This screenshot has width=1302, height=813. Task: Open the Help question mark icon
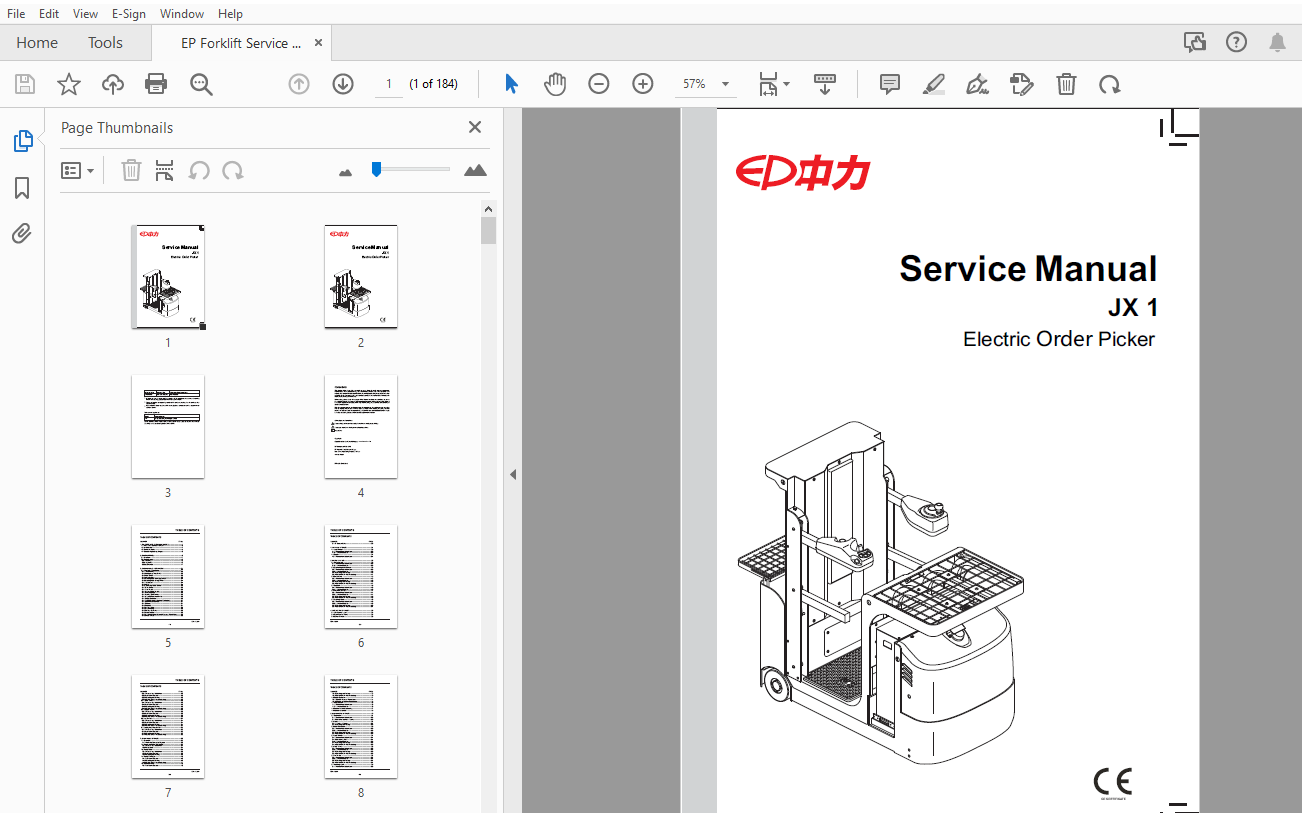click(1237, 42)
